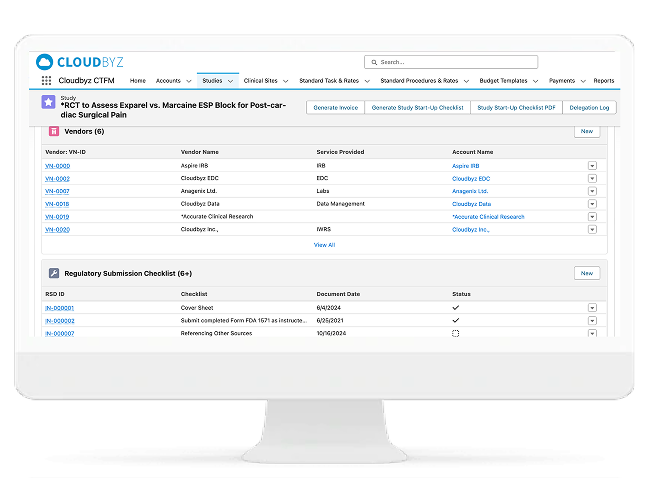Viewport: 650px width, 499px height.
Task: Open row actions menu for Aspire IRB
Action: pyautogui.click(x=592, y=166)
